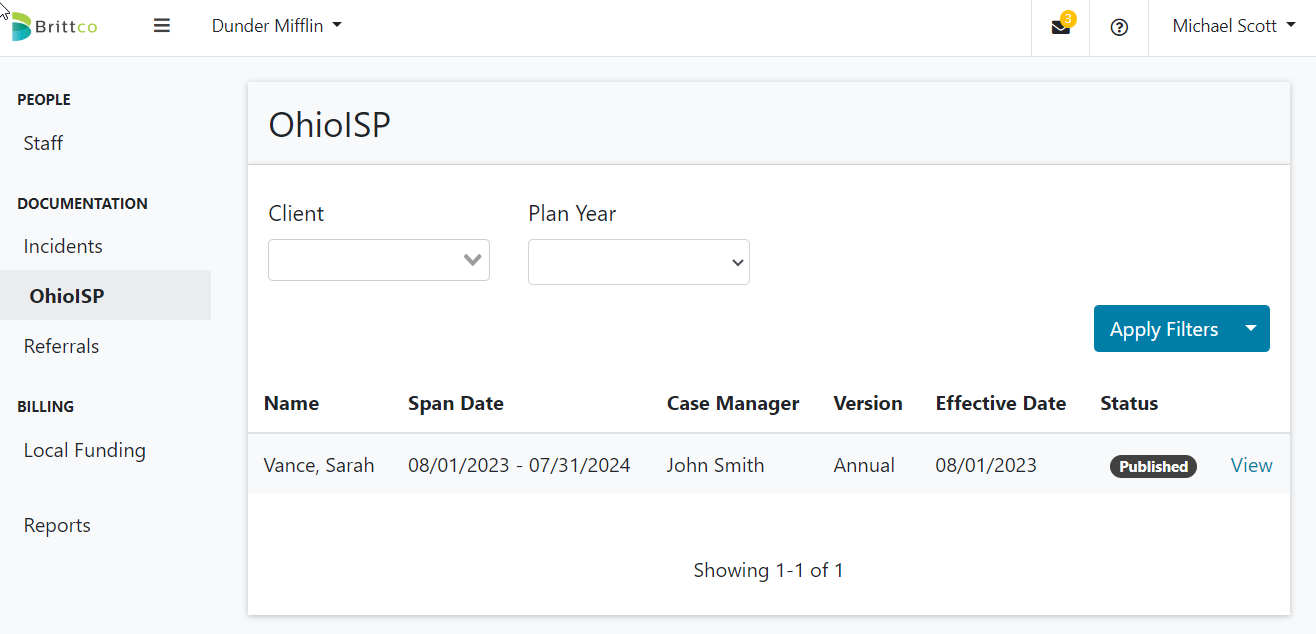The height and width of the screenshot is (634, 1316).
Task: Go to Staff in the sidebar
Action: 43,143
